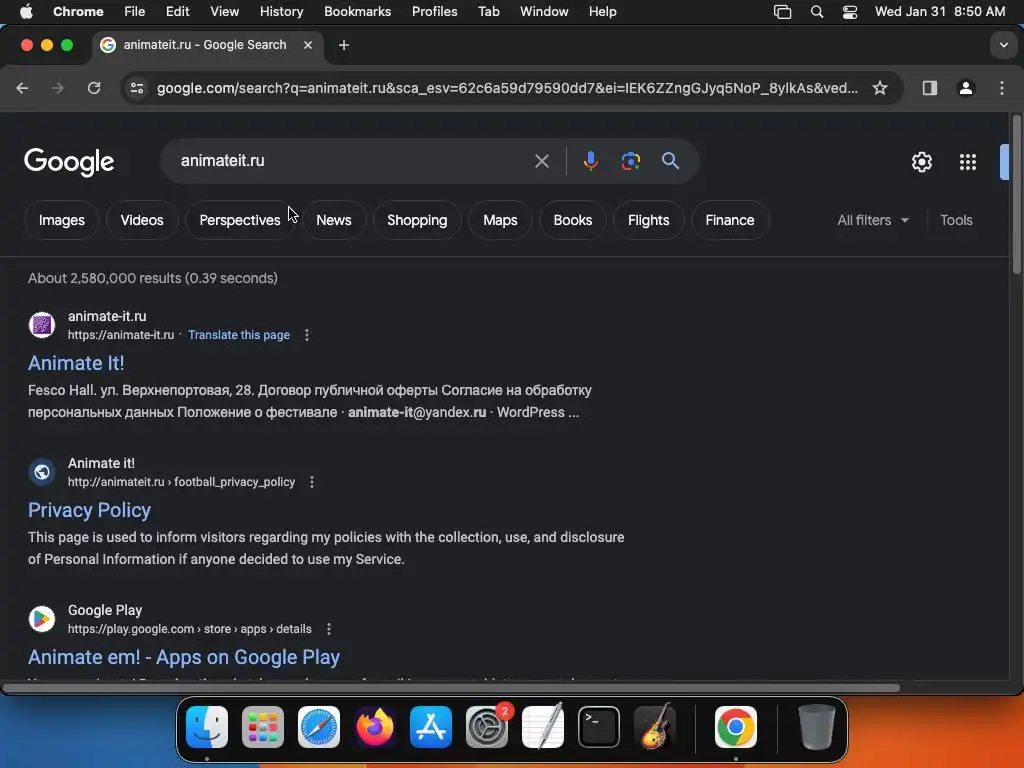This screenshot has width=1024, height=768.
Task: Open the Chrome profile avatar icon
Action: 966,88
